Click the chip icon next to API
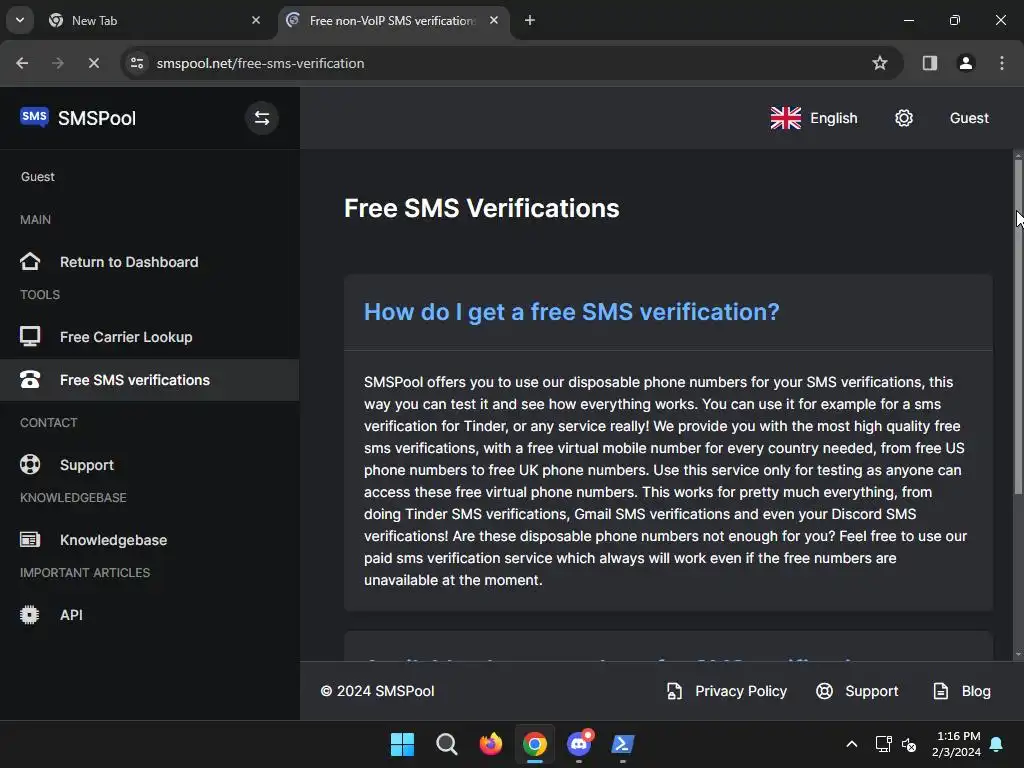Image resolution: width=1024 pixels, height=768 pixels. [x=29, y=615]
